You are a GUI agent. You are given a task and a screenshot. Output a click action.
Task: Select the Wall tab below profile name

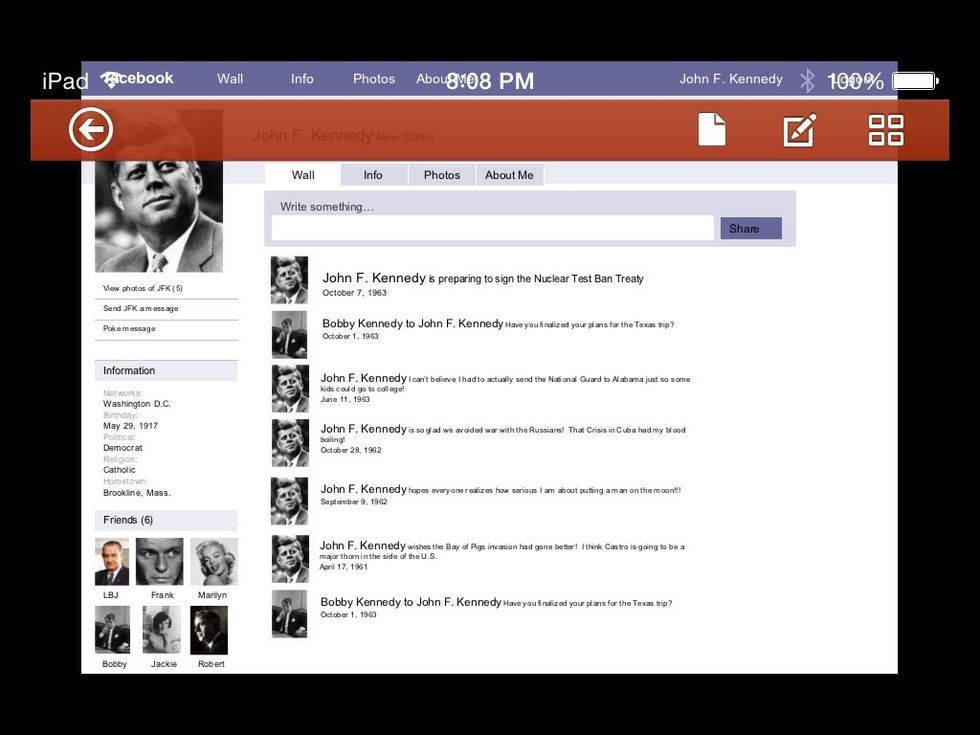[303, 175]
